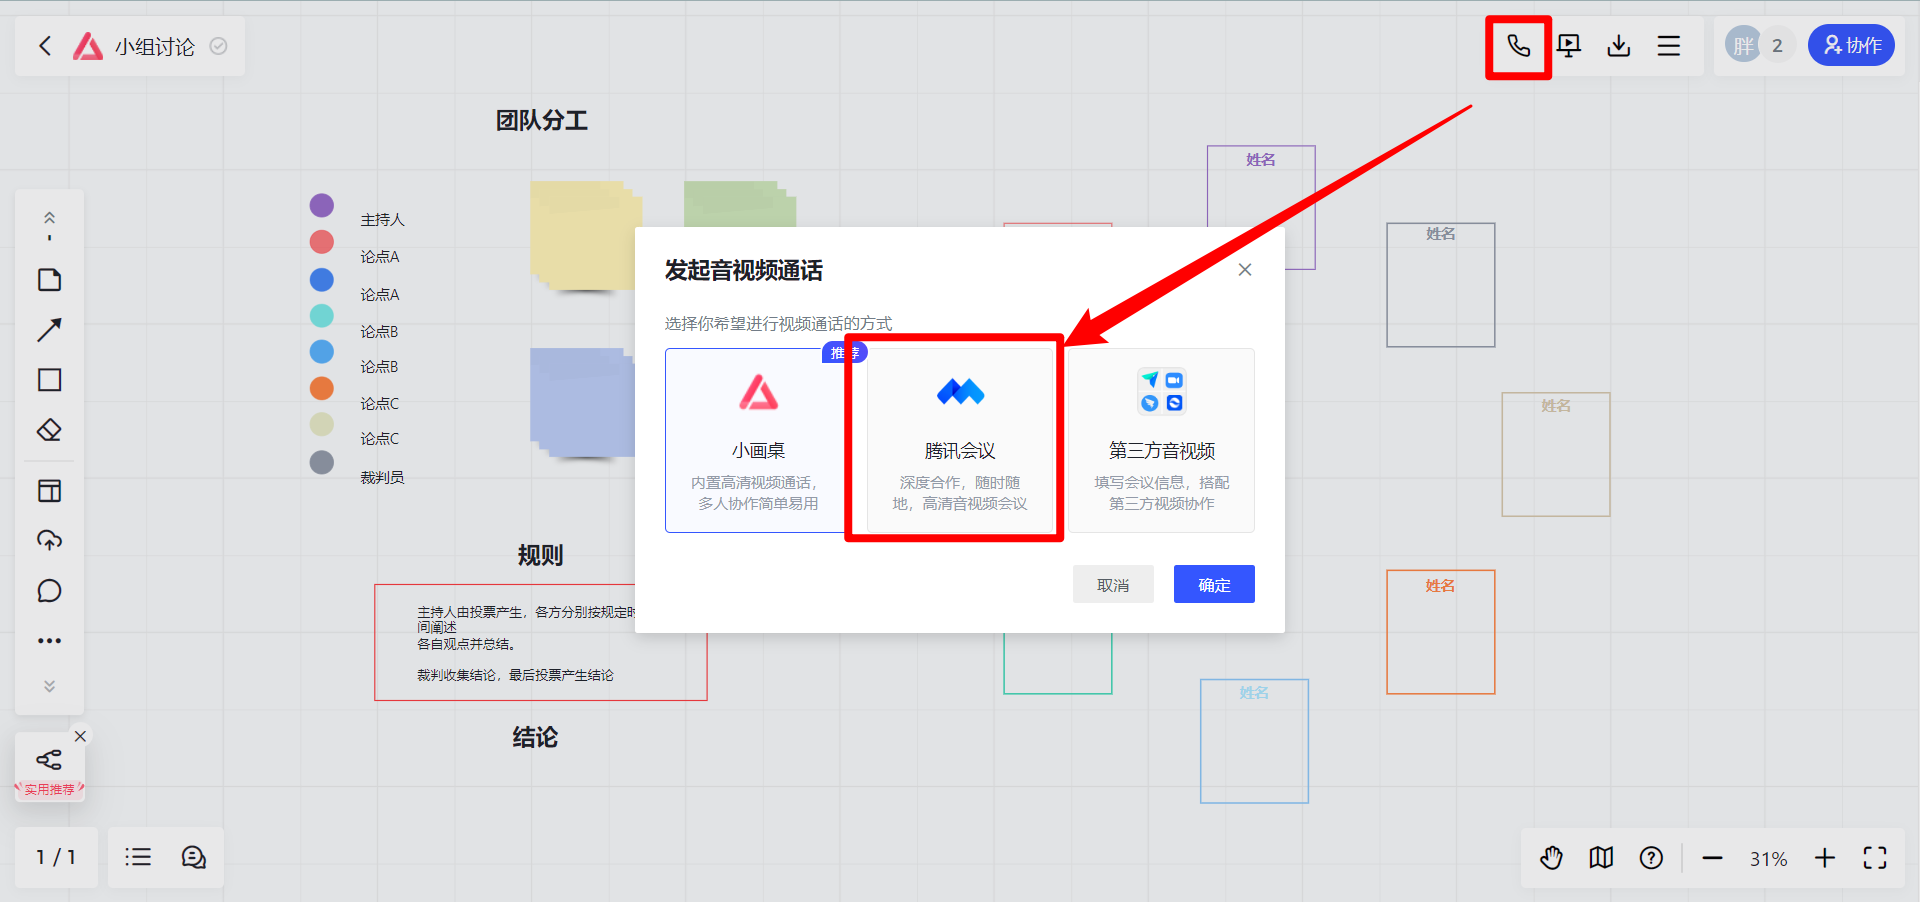Select the 小画桌 call option
This screenshot has width=1920, height=902.
(757, 440)
